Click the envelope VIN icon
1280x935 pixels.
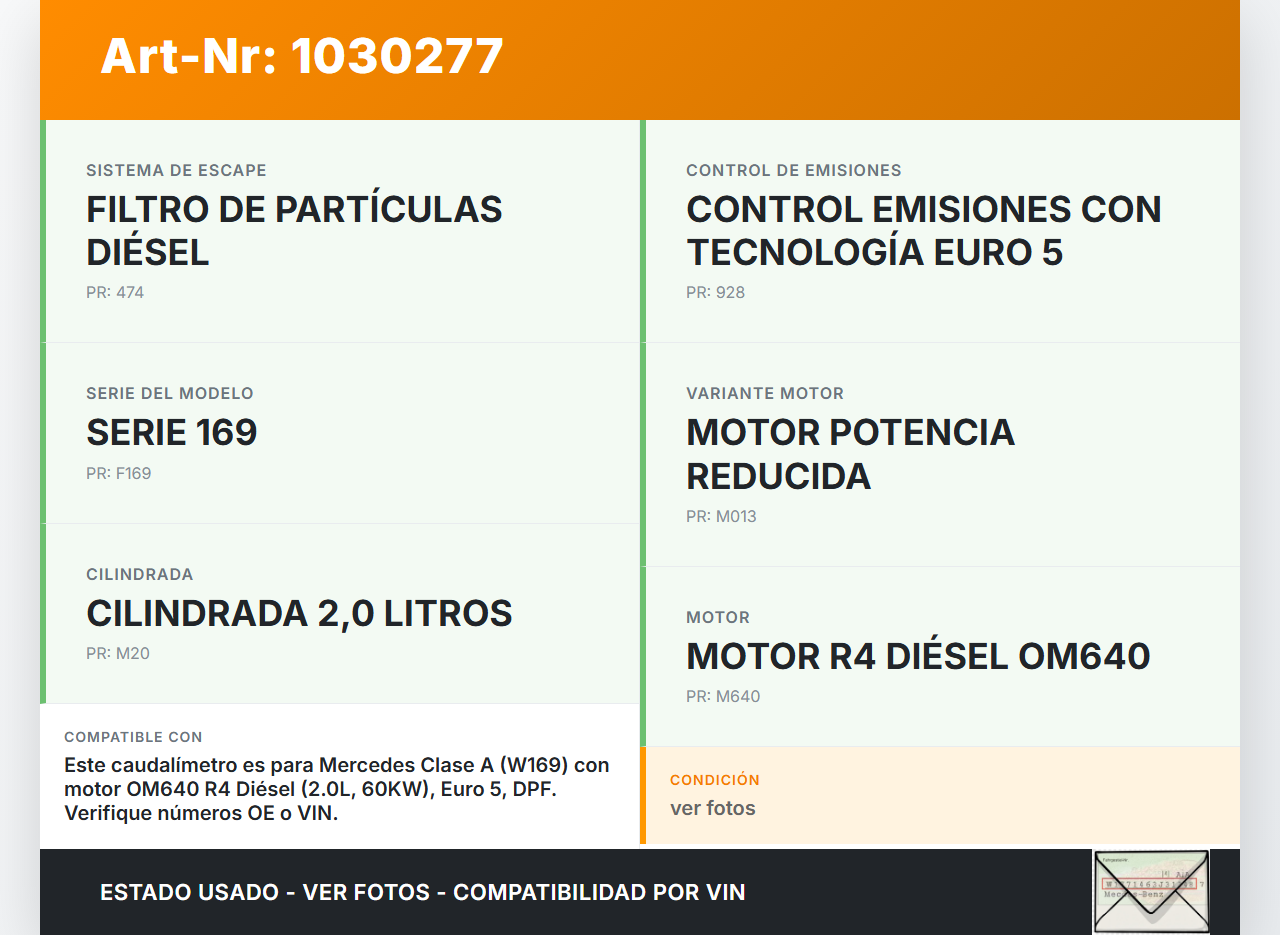[1150, 891]
